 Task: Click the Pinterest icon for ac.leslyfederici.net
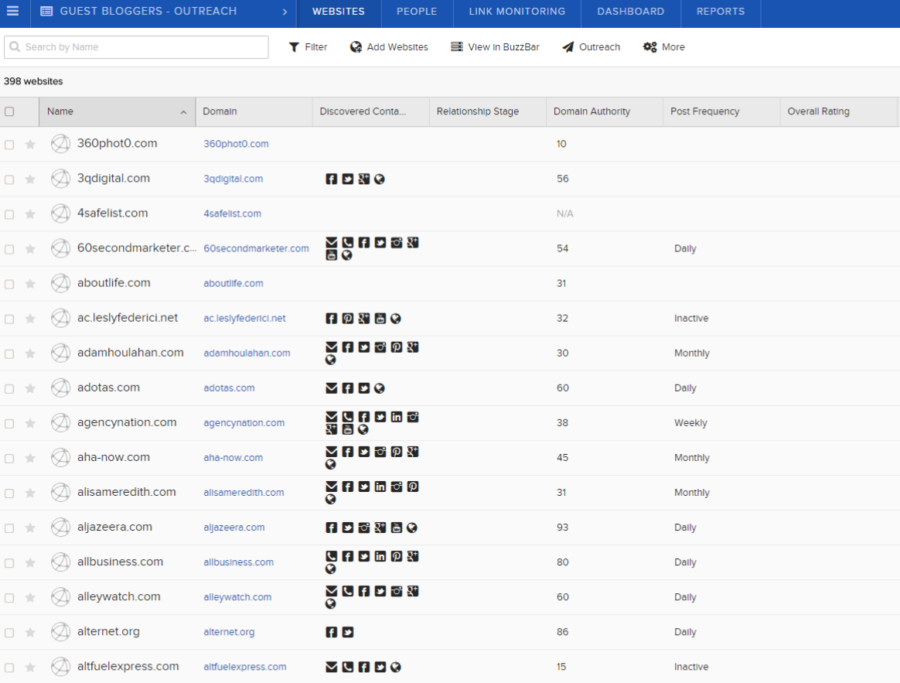coord(348,318)
